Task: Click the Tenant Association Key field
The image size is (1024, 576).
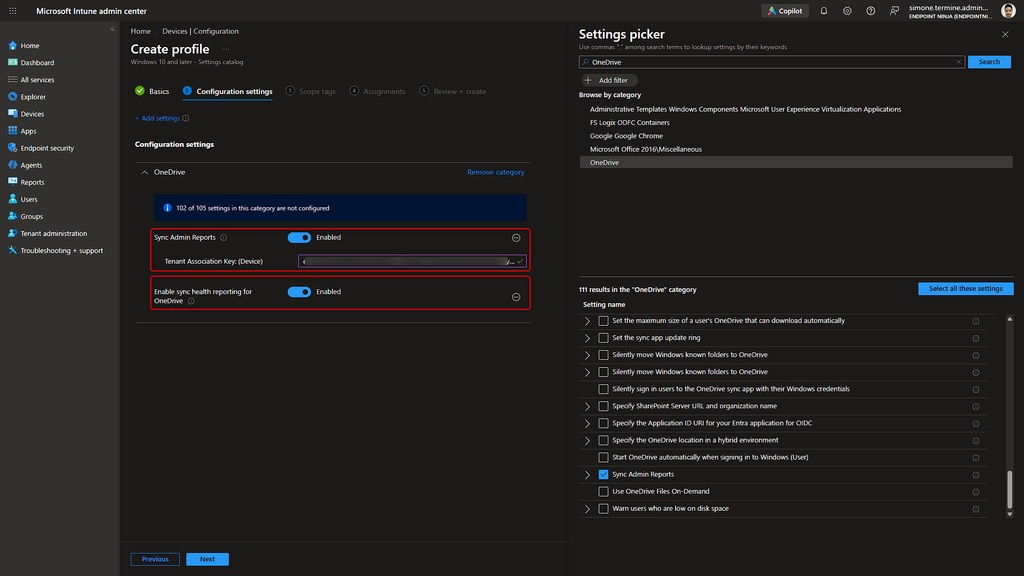Action: tap(412, 261)
